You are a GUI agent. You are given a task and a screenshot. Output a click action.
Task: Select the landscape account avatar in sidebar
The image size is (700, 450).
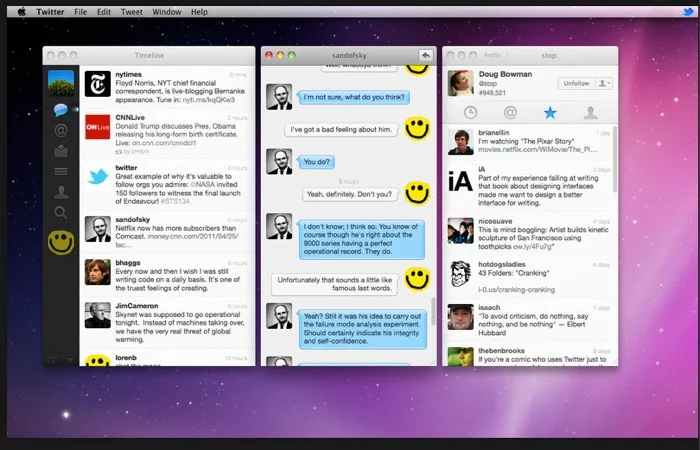click(61, 83)
